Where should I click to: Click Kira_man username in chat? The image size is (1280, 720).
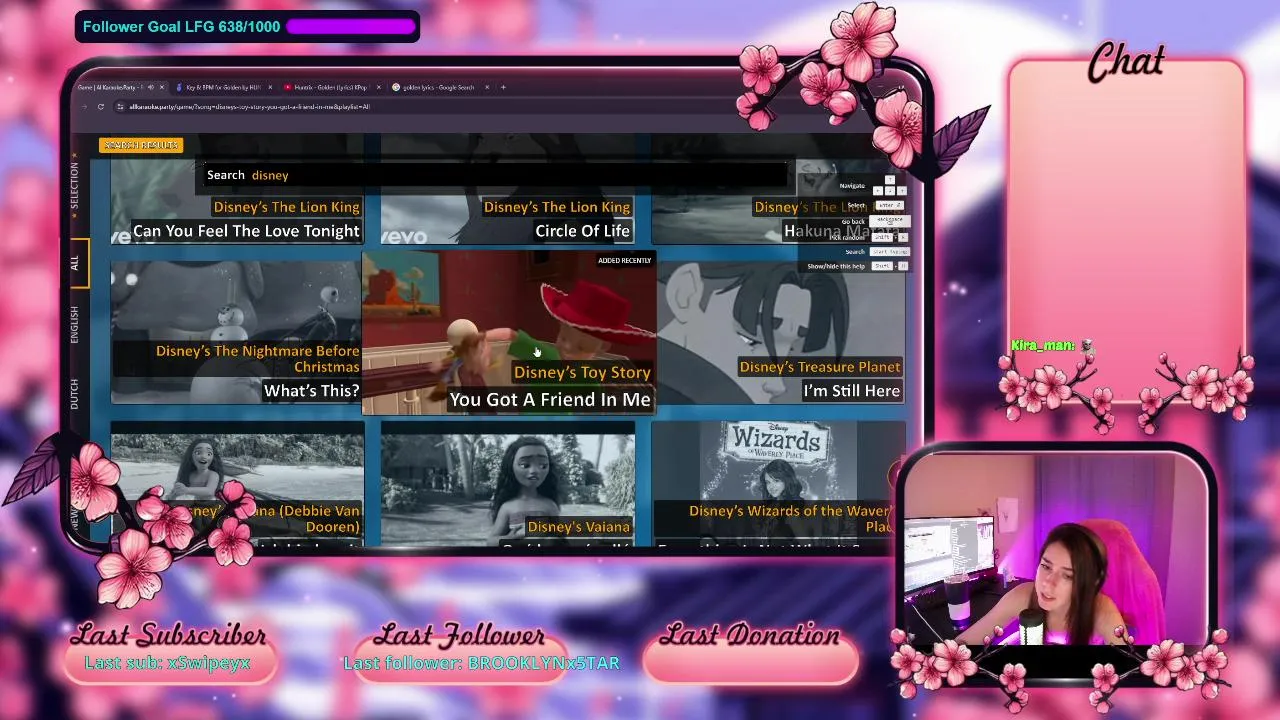coord(1043,345)
